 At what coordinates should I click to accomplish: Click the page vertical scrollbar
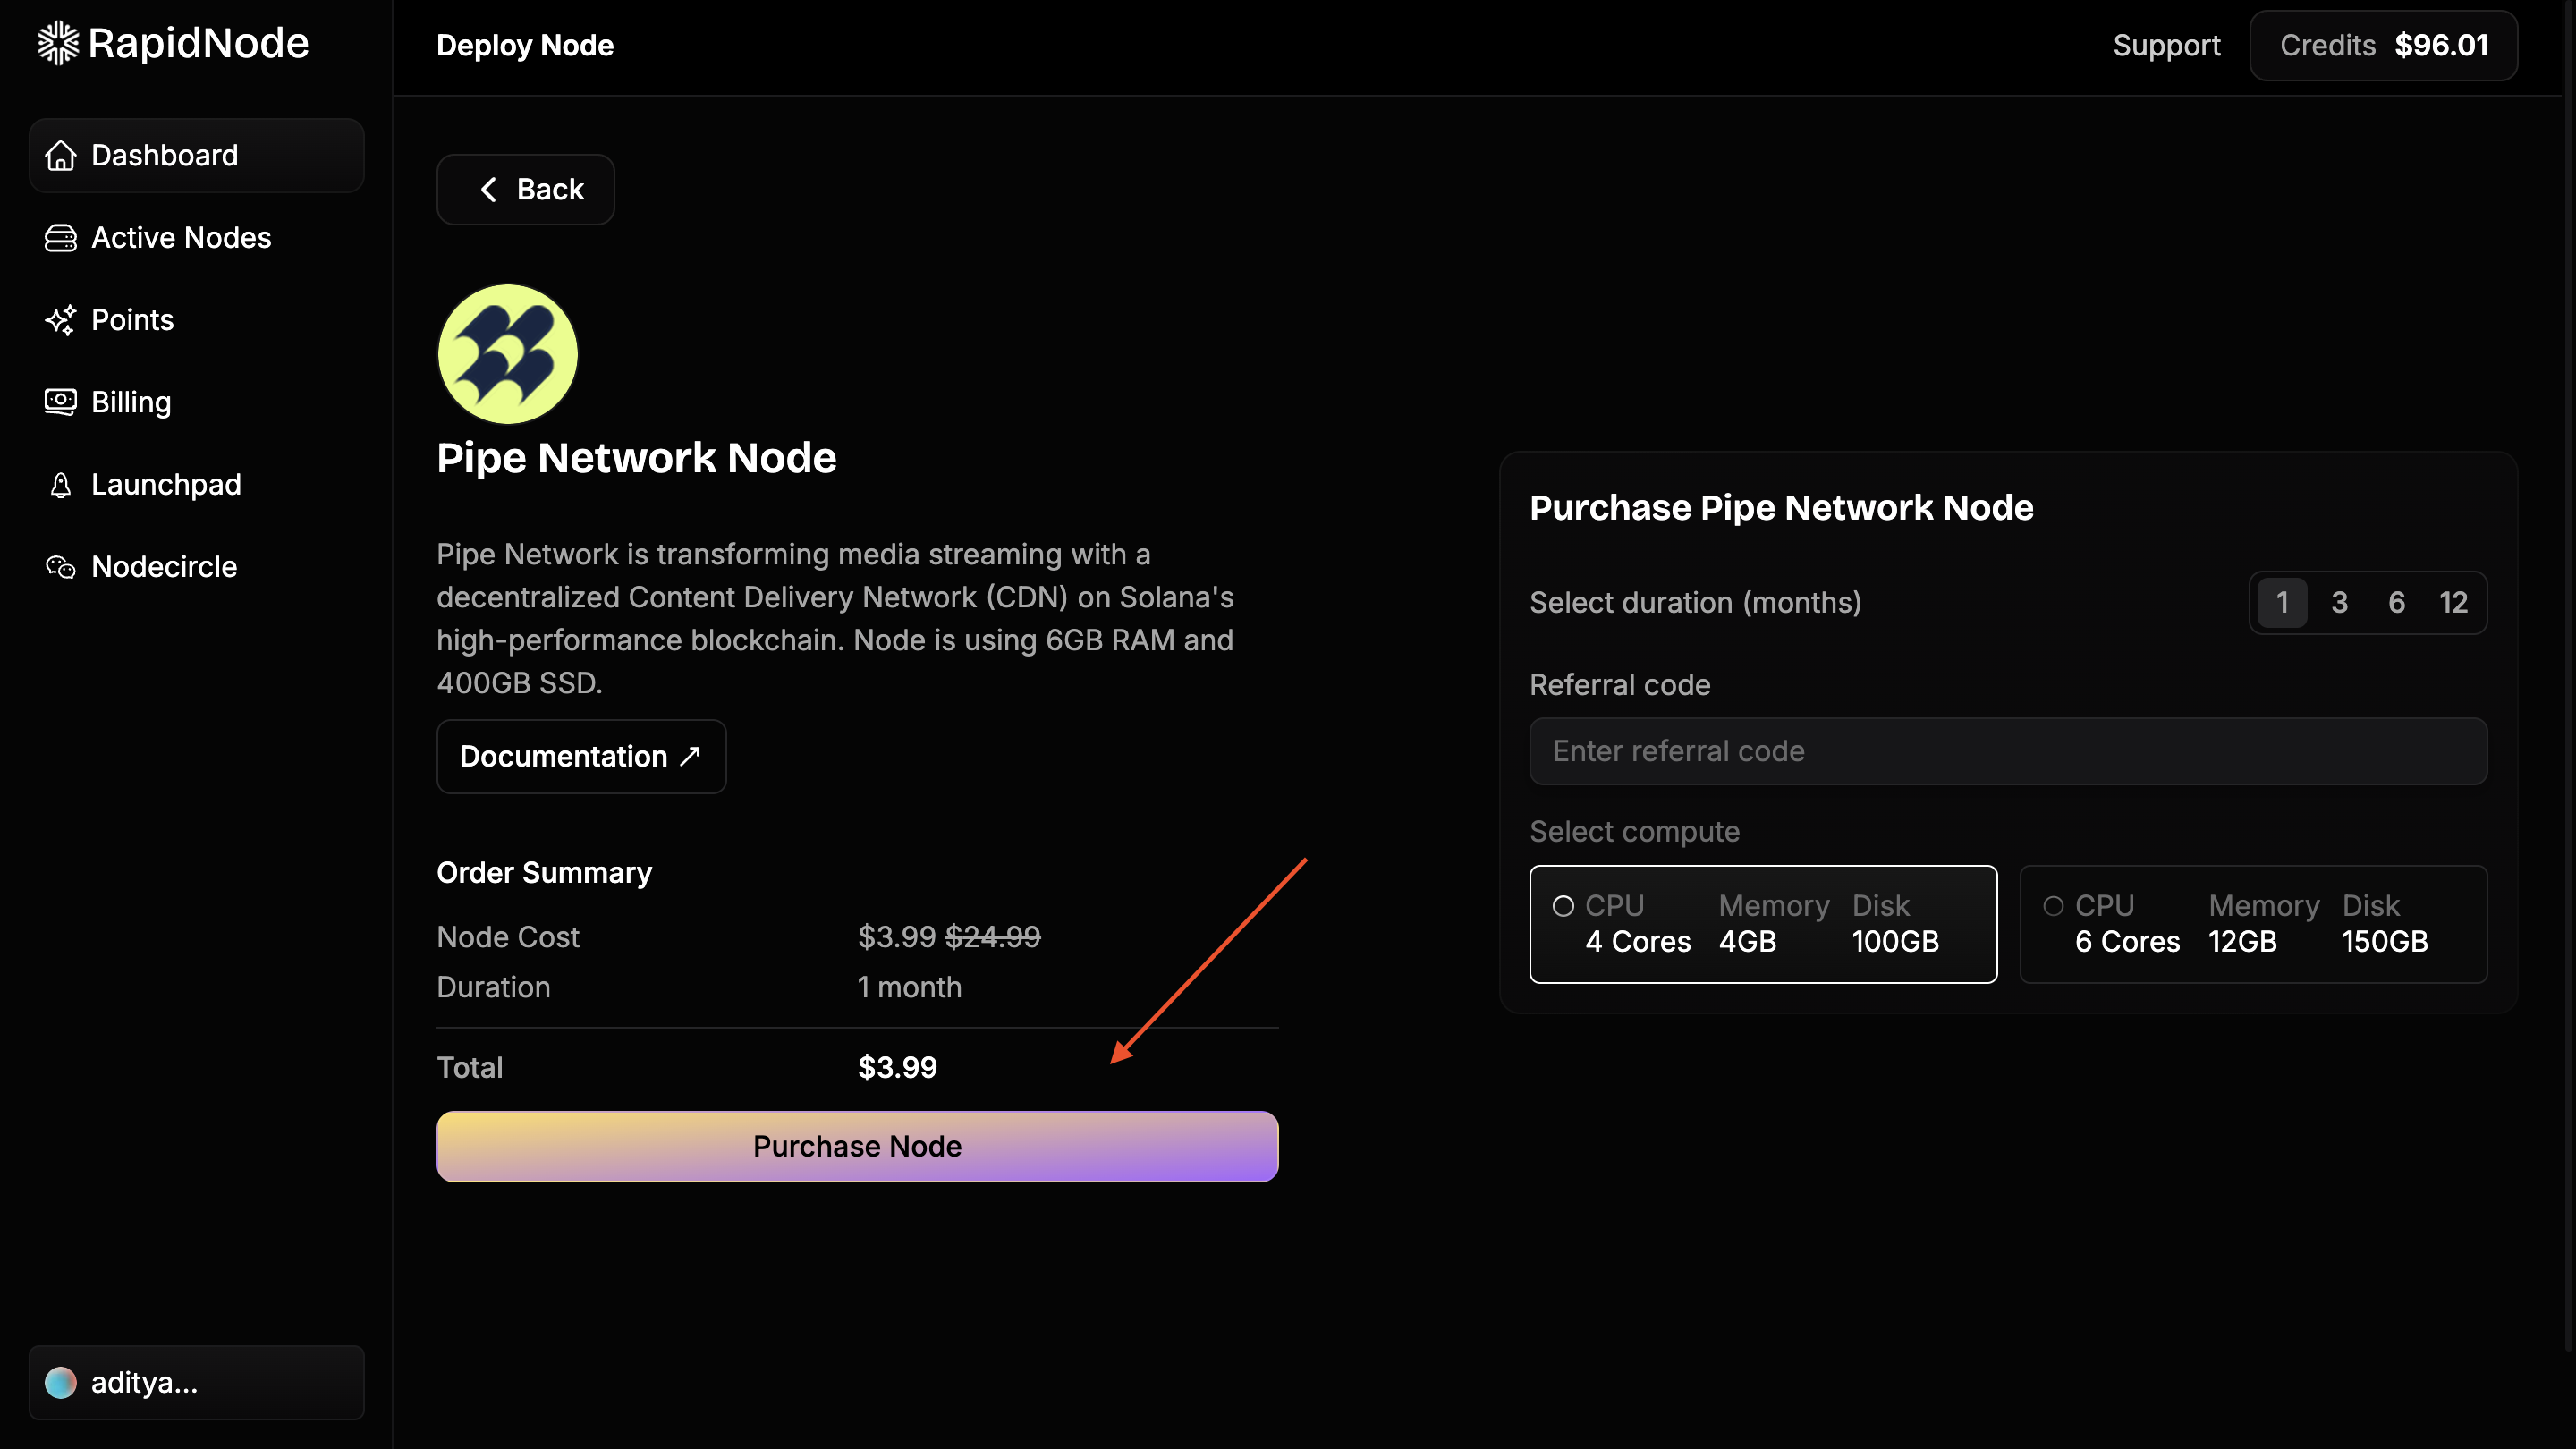tap(2569, 675)
